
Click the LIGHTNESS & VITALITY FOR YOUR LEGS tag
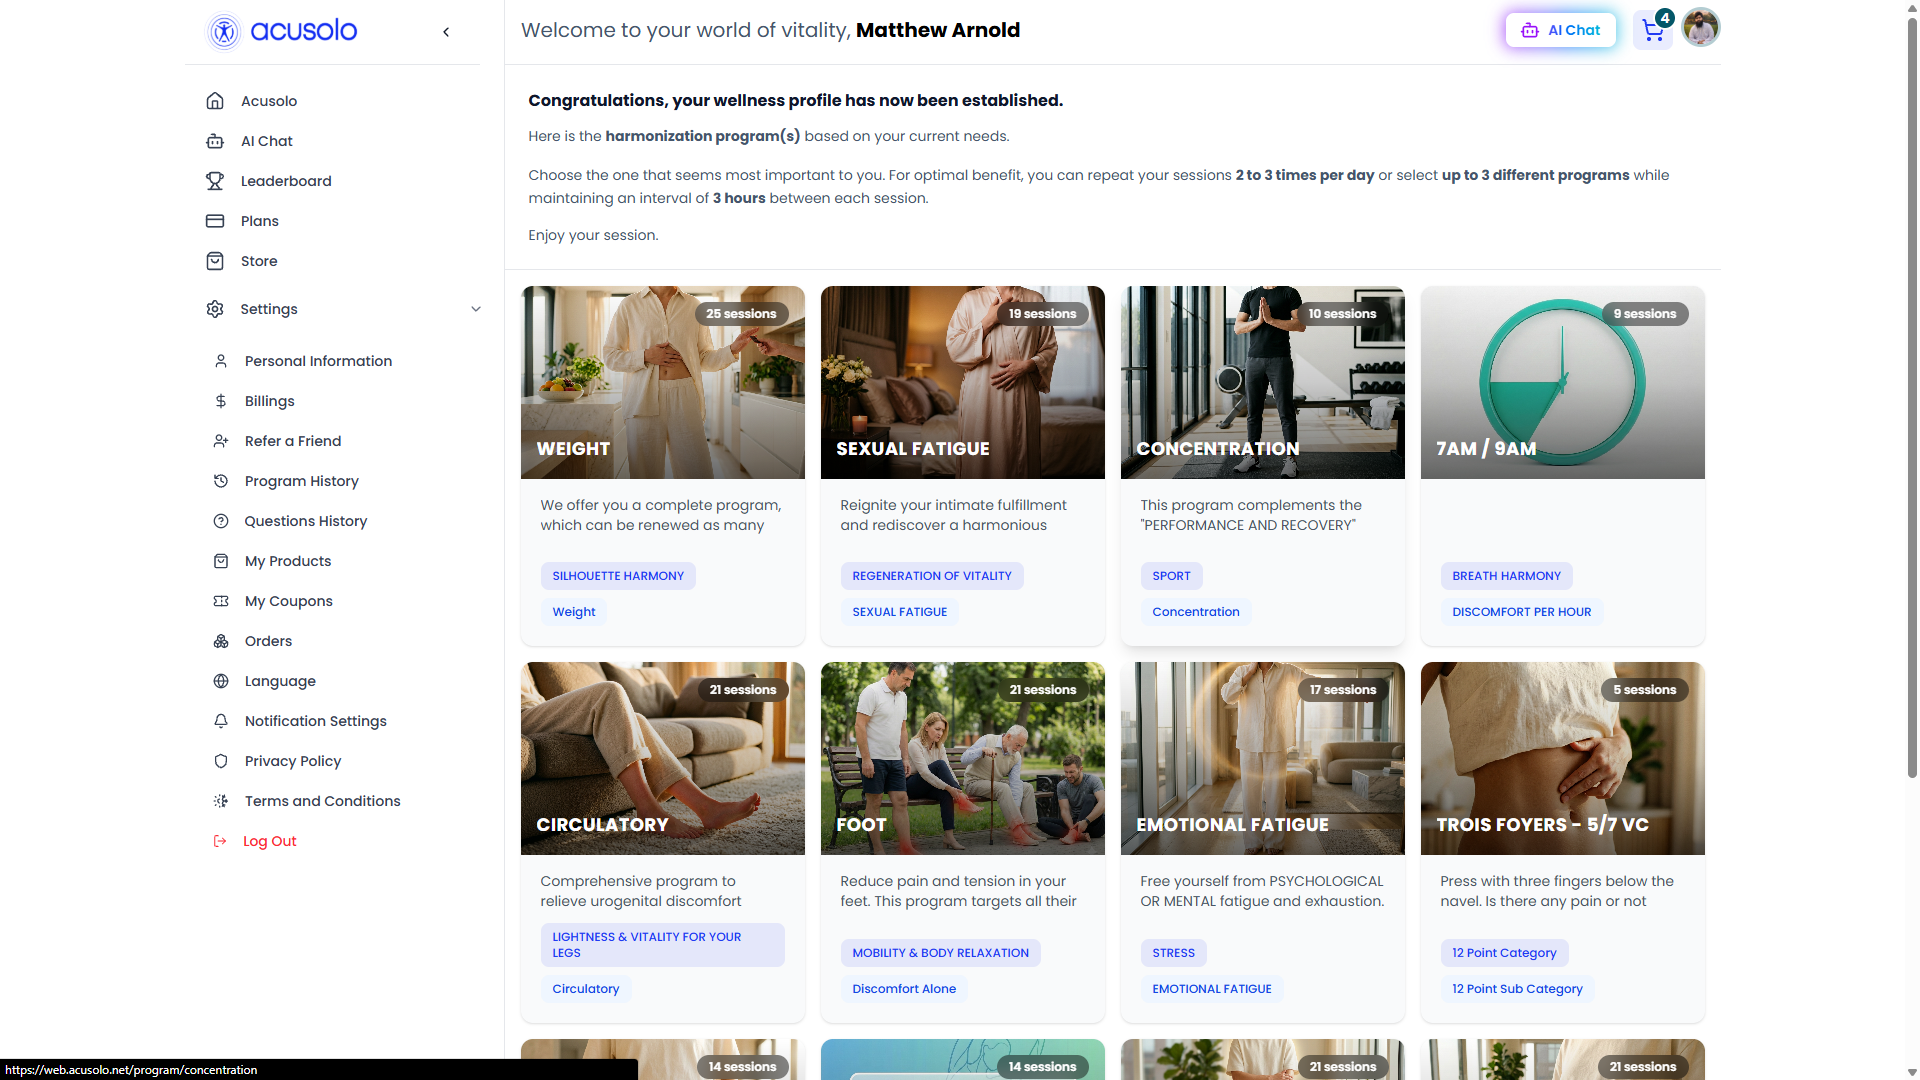click(663, 945)
